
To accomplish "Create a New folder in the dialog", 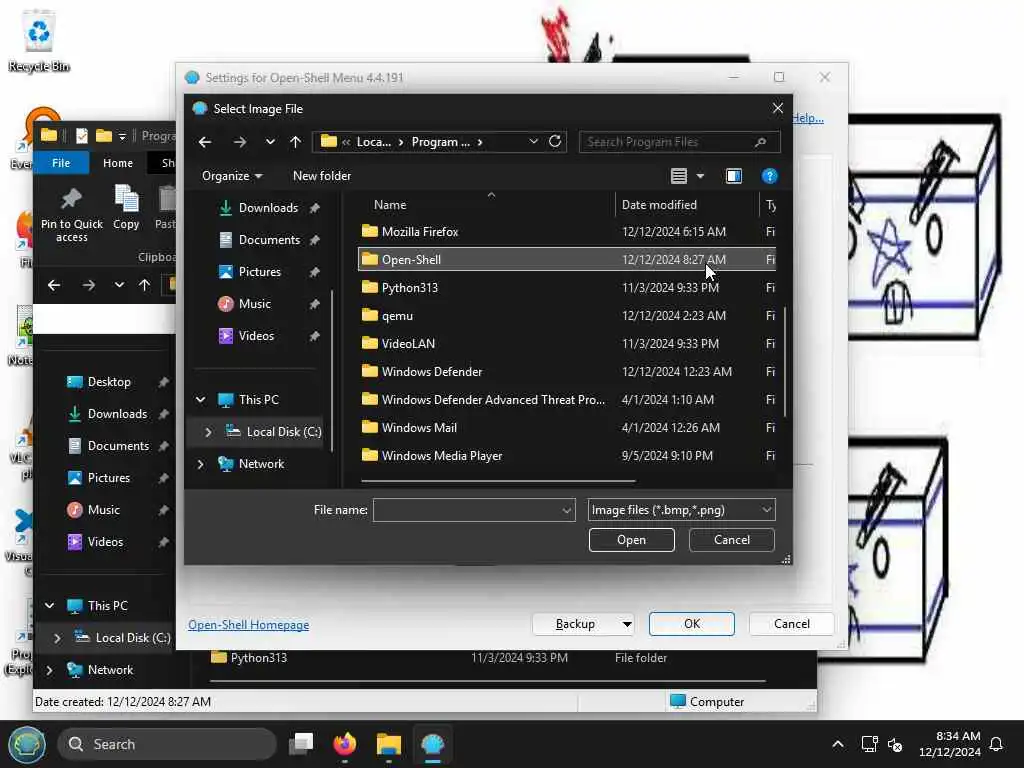I will (x=322, y=176).
